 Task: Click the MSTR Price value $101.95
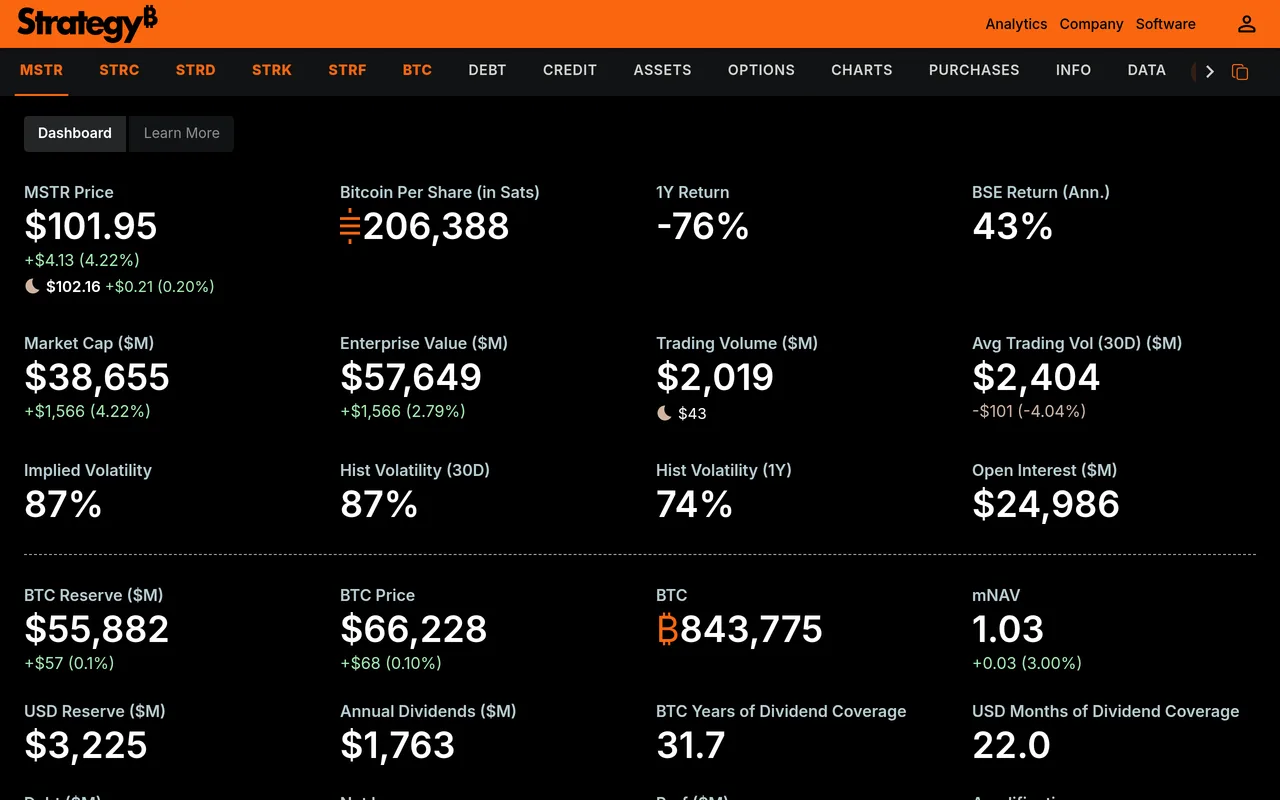click(90, 227)
